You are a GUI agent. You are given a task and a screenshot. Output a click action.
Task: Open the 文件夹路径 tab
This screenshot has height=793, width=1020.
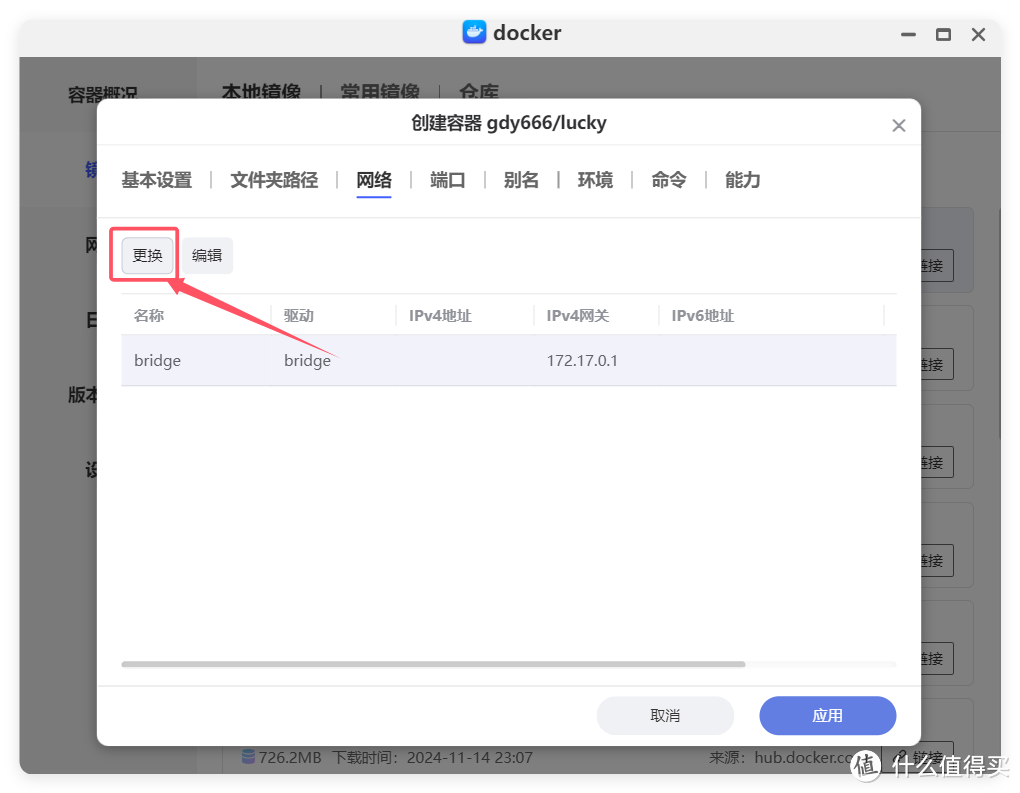coord(274,180)
